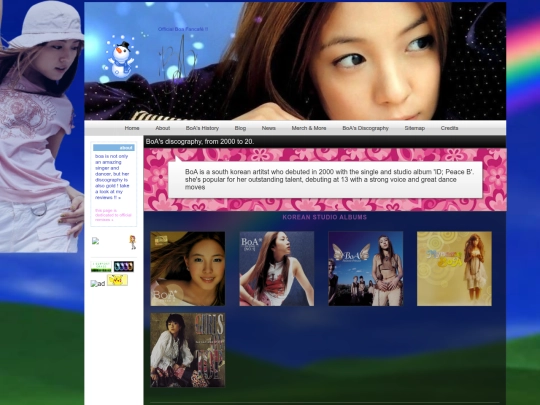Open the News section
This screenshot has width=540, height=405.
[269, 128]
